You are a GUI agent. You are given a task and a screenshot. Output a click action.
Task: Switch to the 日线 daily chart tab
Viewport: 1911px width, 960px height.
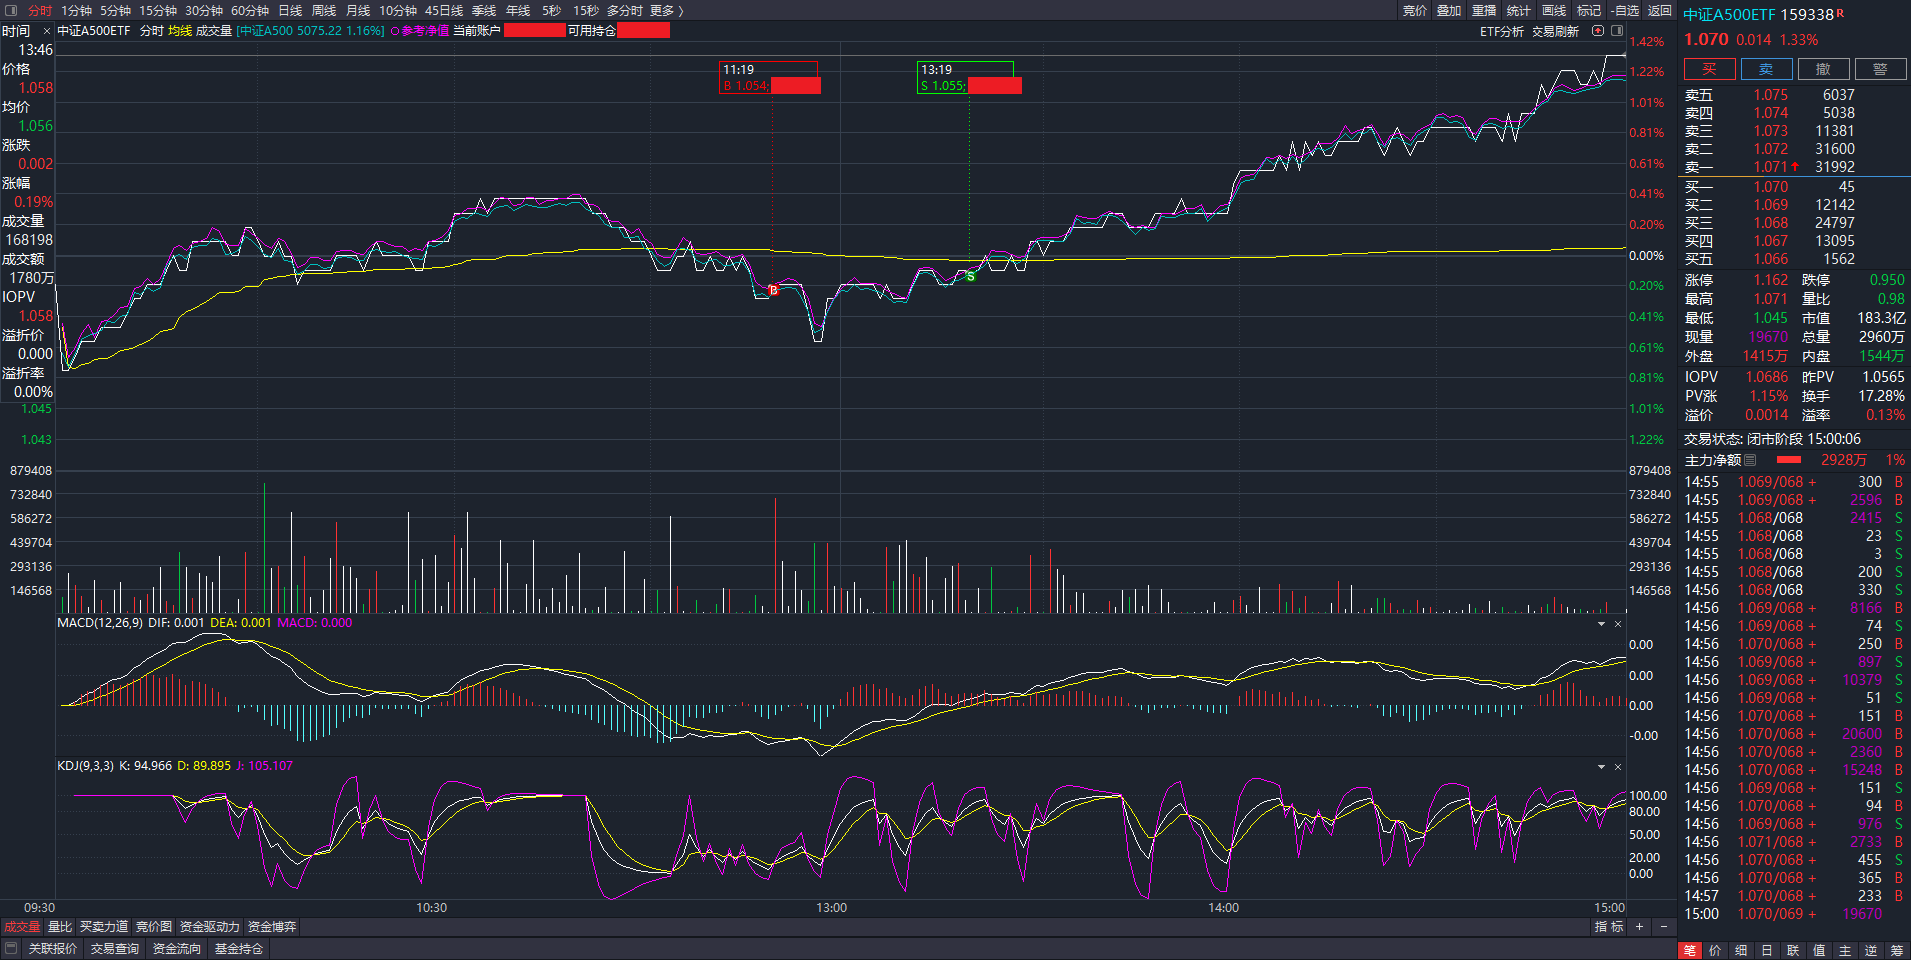coord(290,10)
